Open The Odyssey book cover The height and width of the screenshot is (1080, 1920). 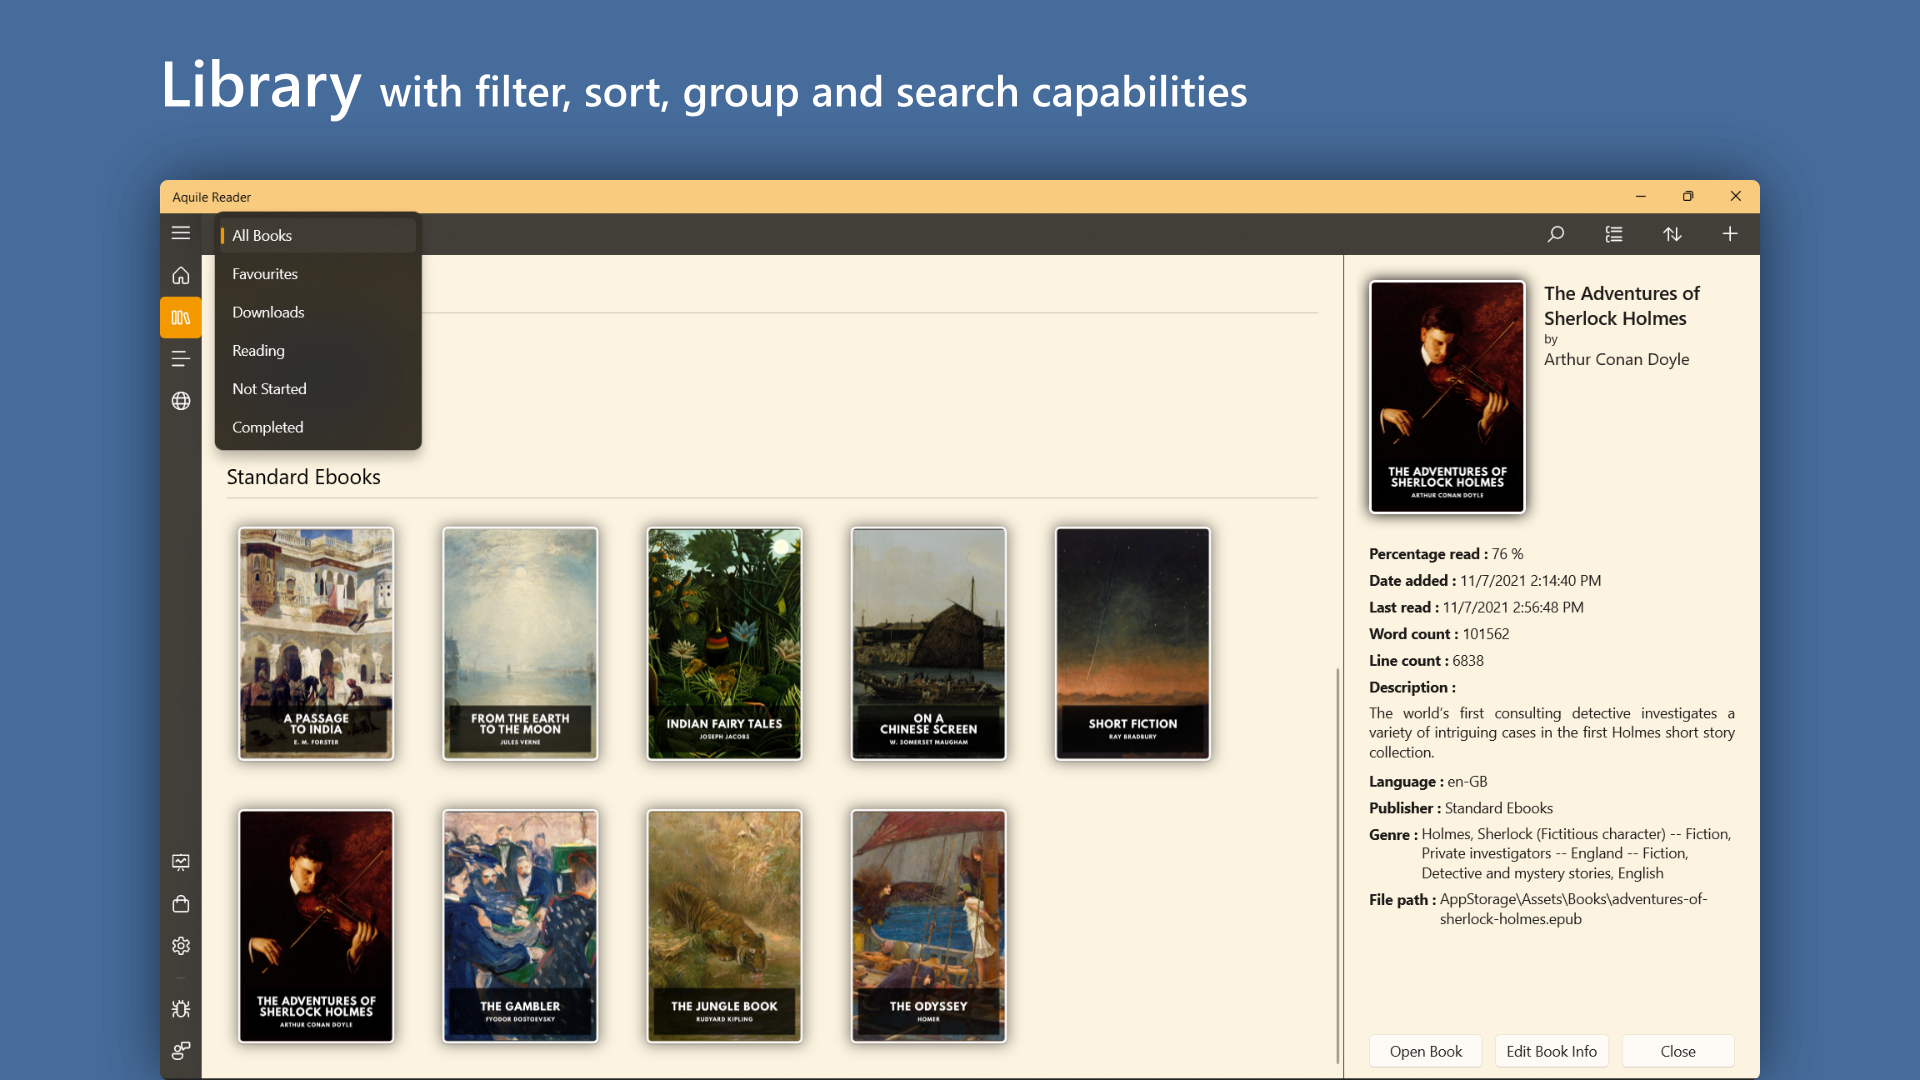pos(927,925)
